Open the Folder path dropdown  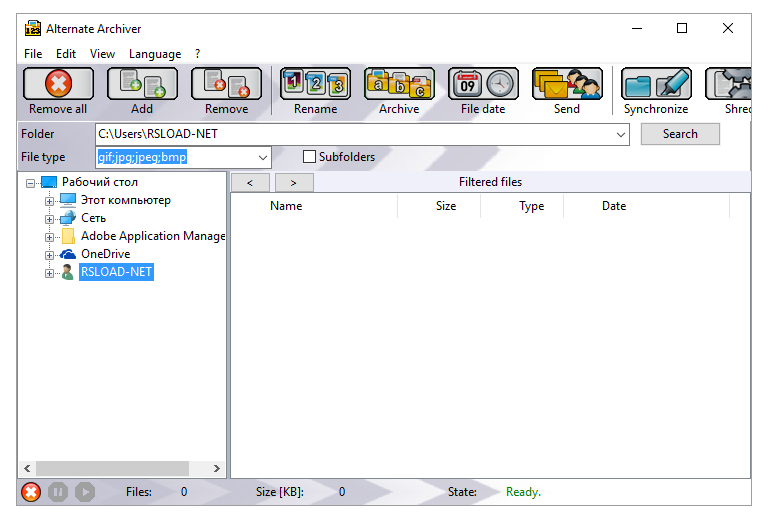click(x=620, y=134)
